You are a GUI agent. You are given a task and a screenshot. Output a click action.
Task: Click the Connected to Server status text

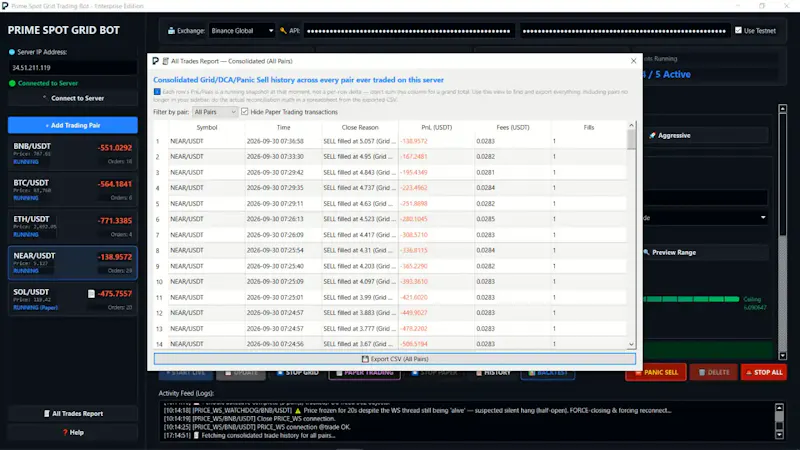[x=48, y=83]
